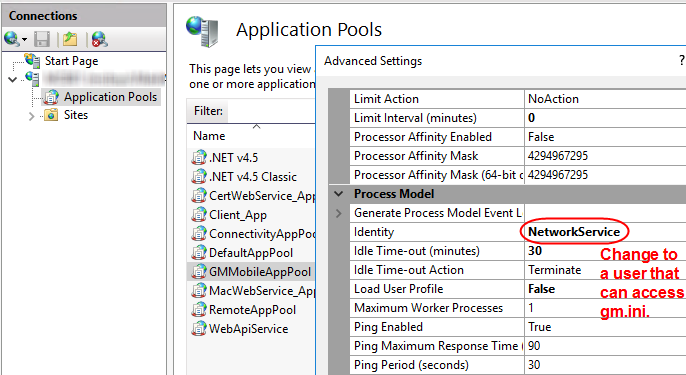Select the CertWebService_App pool

pyautogui.click(x=262, y=196)
